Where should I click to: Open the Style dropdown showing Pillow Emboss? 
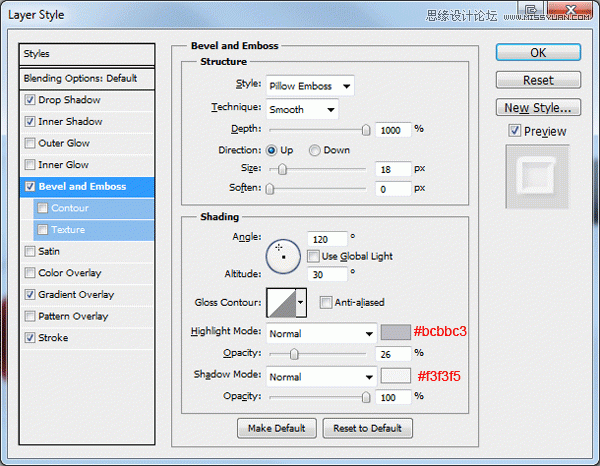pyautogui.click(x=310, y=86)
